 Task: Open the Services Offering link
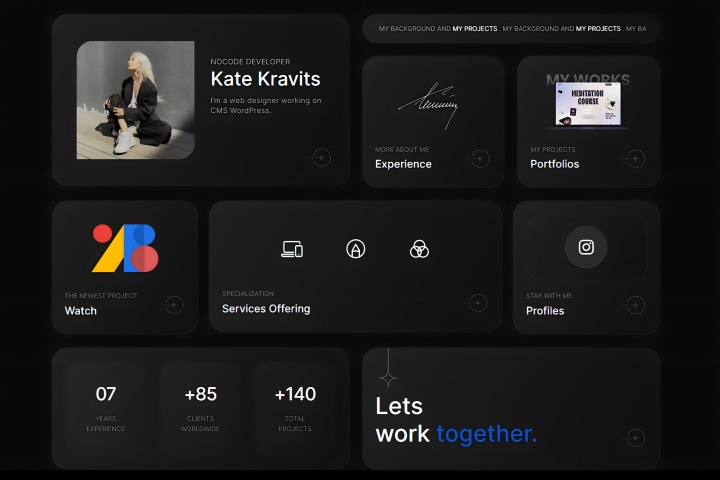click(x=266, y=309)
